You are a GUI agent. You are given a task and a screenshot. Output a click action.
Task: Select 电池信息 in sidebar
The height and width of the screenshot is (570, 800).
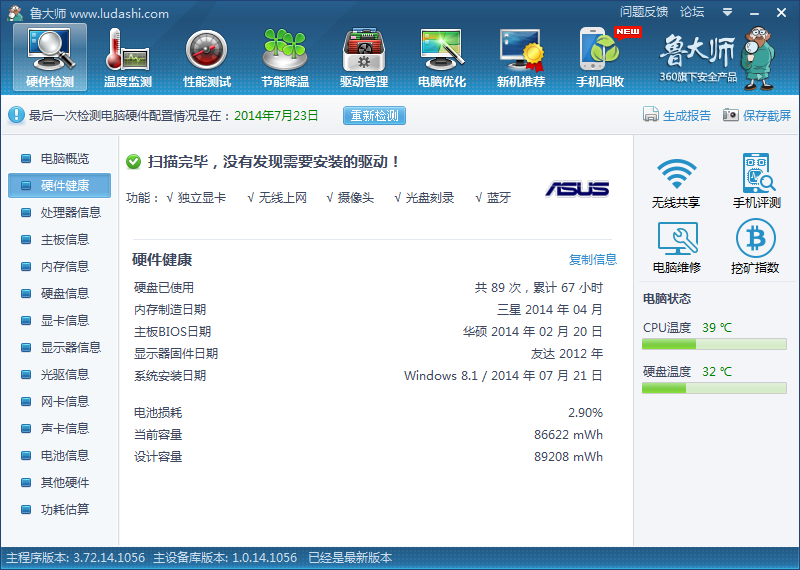pyautogui.click(x=59, y=456)
